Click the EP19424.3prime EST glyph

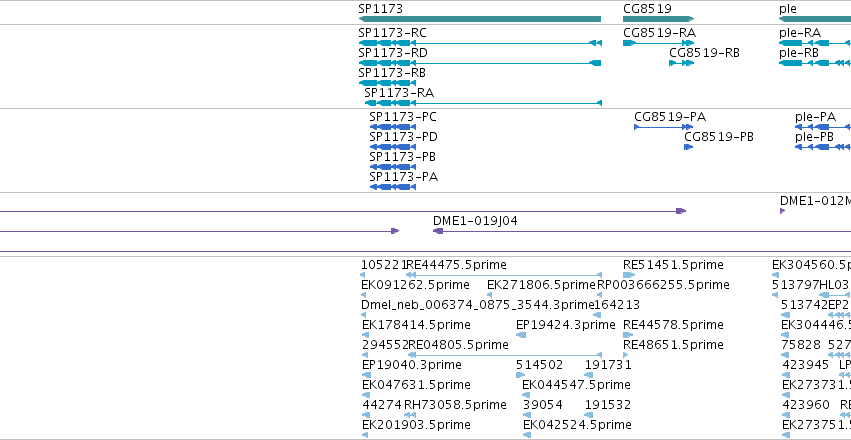tap(521, 336)
